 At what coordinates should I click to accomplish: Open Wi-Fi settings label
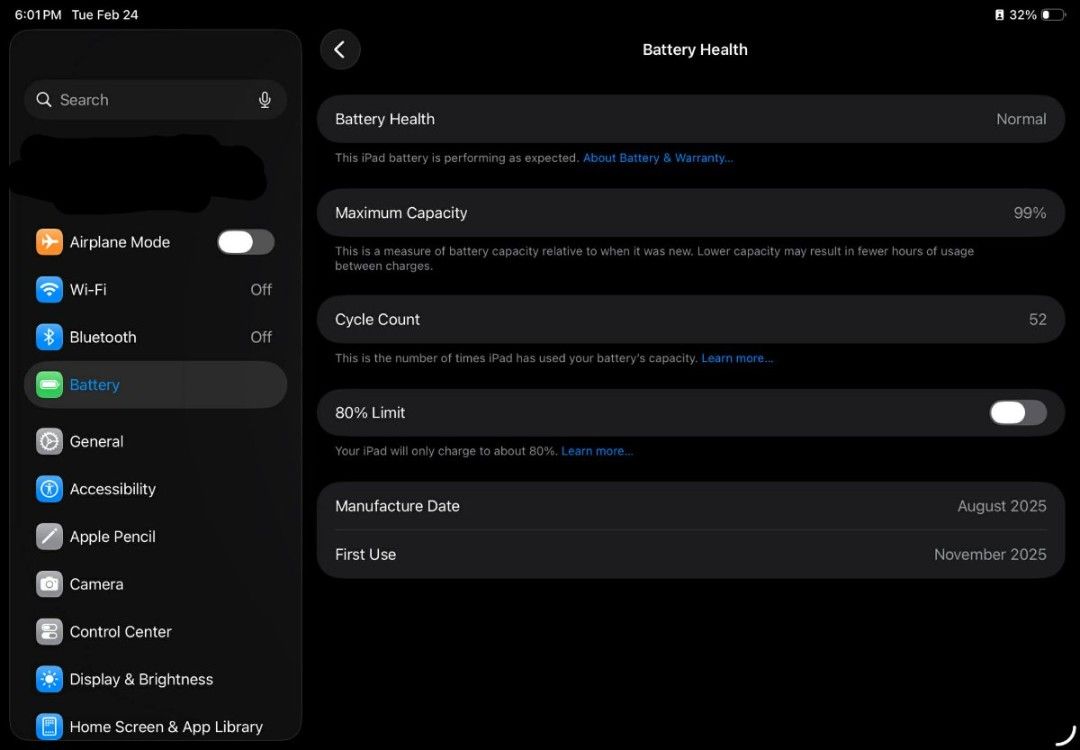coord(88,289)
